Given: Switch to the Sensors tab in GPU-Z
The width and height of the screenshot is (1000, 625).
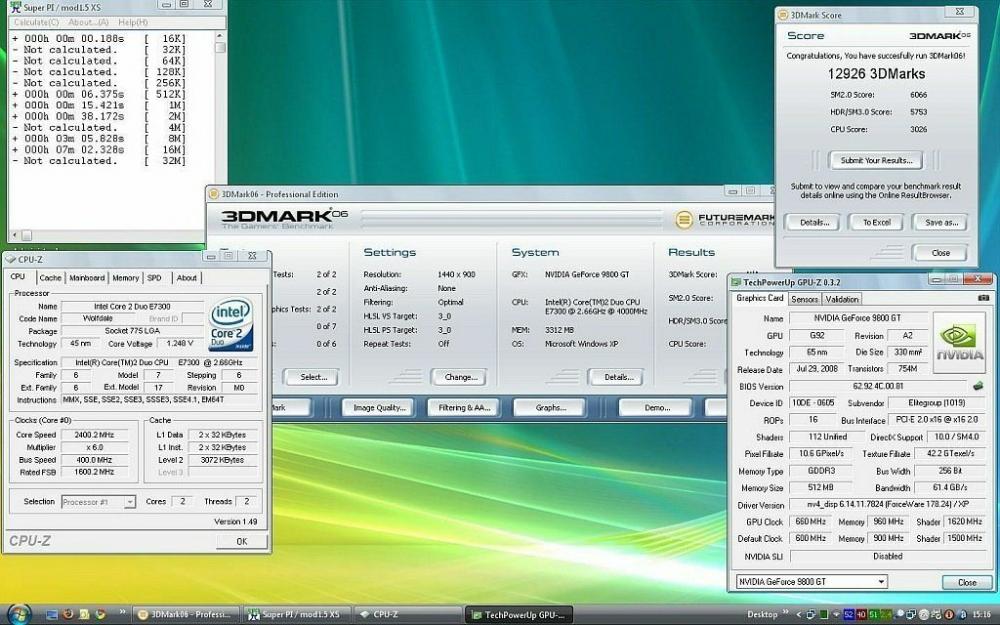Looking at the screenshot, I should pos(804,299).
